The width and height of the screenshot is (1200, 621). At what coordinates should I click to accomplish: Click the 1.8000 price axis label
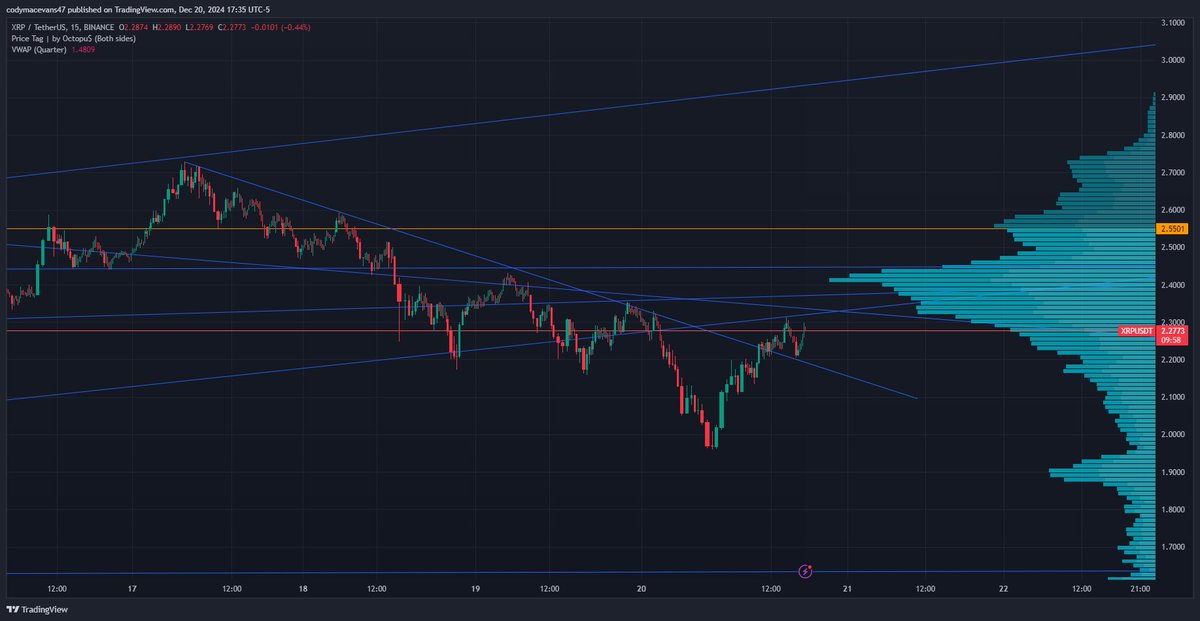[x=1174, y=510]
